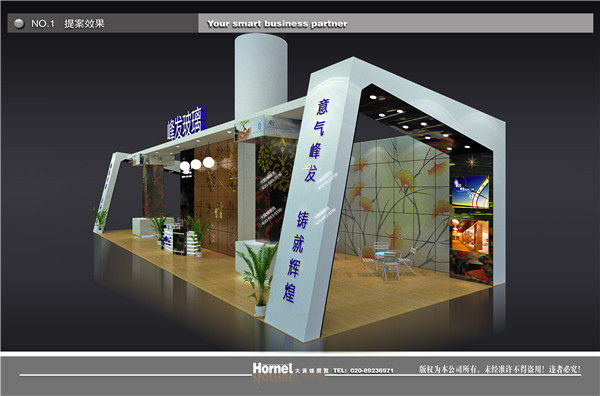Click the blue 峰发玻璃 rooftop sign

click(186, 123)
